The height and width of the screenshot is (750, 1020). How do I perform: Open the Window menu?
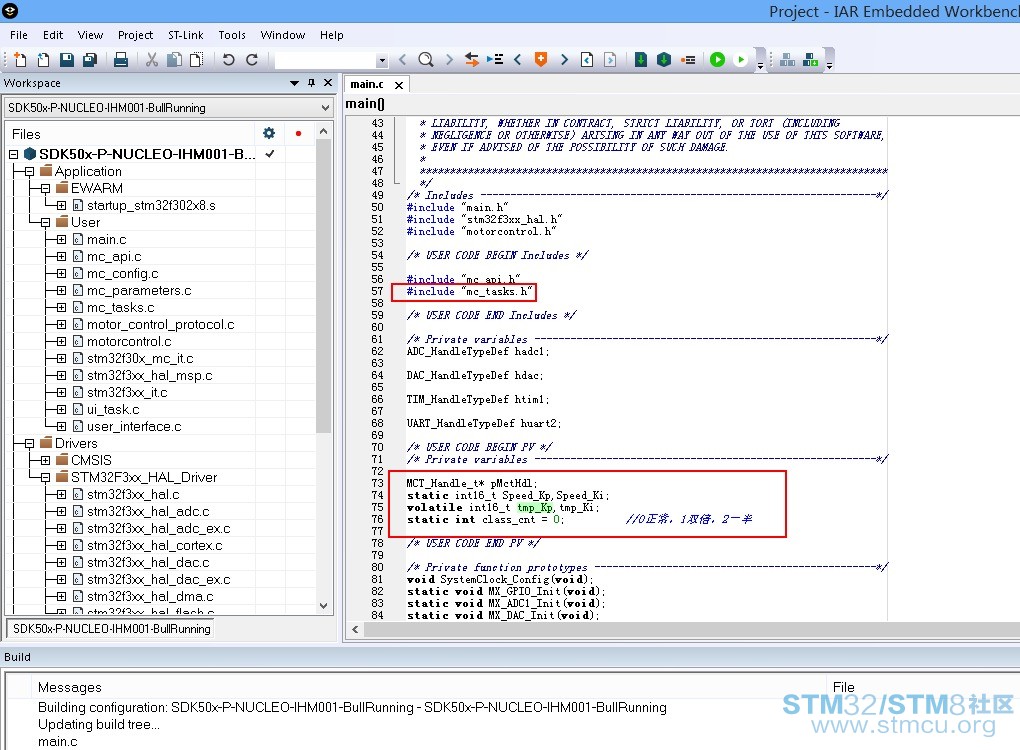[282, 35]
